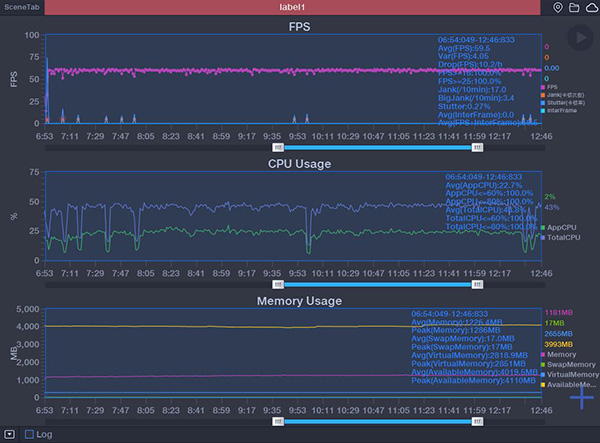The height and width of the screenshot is (443, 600).
Task: Click the Memory Usage chart title
Action: (x=299, y=300)
